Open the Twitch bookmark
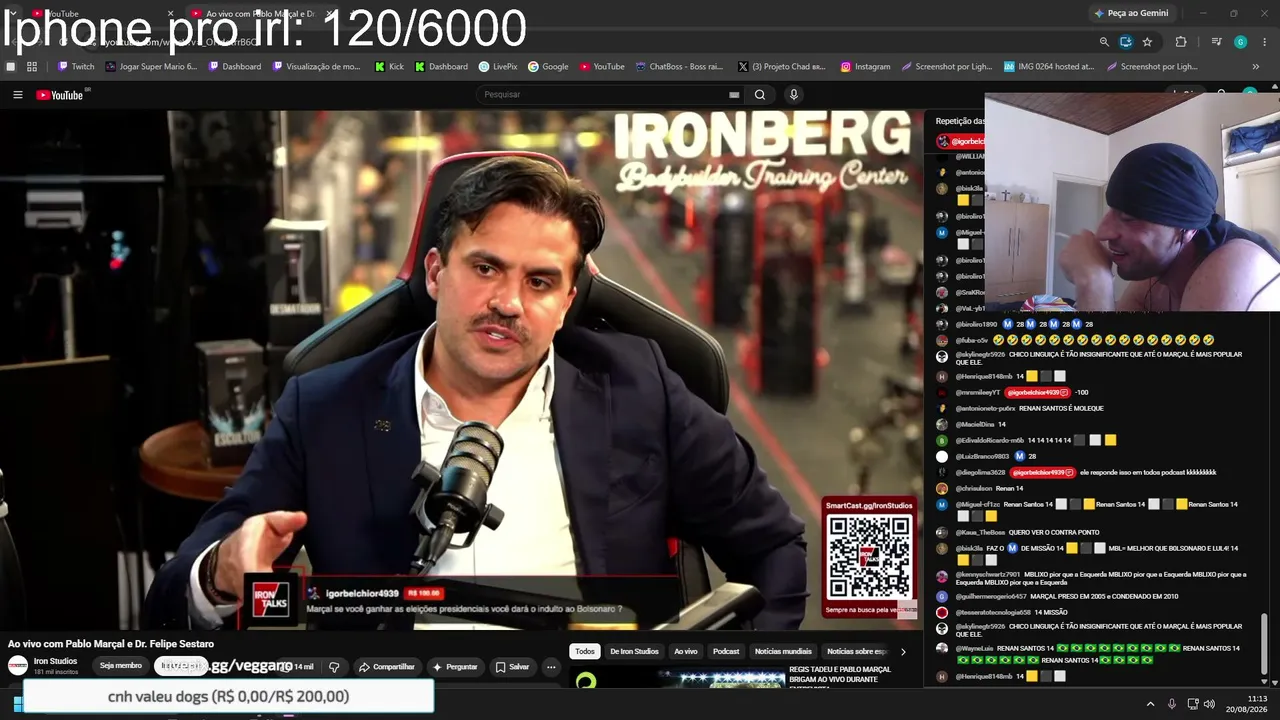Screen dimensions: 1280x720 76,67
